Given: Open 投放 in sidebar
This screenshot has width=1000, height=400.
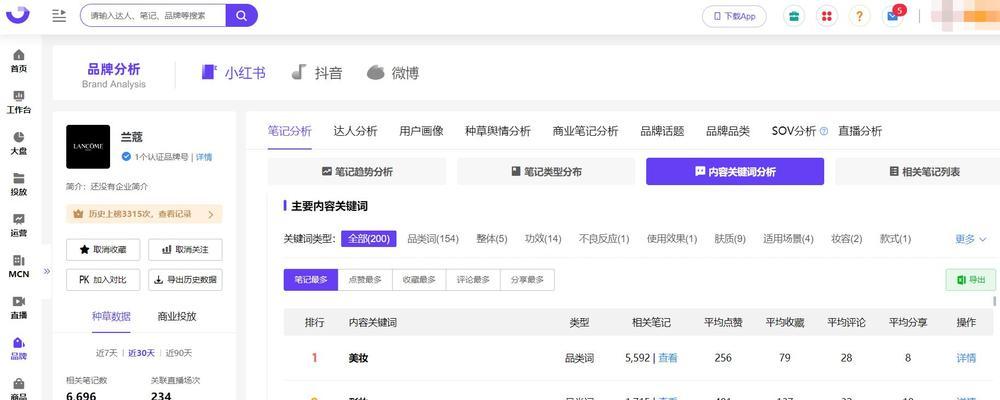Looking at the screenshot, I should [x=19, y=184].
